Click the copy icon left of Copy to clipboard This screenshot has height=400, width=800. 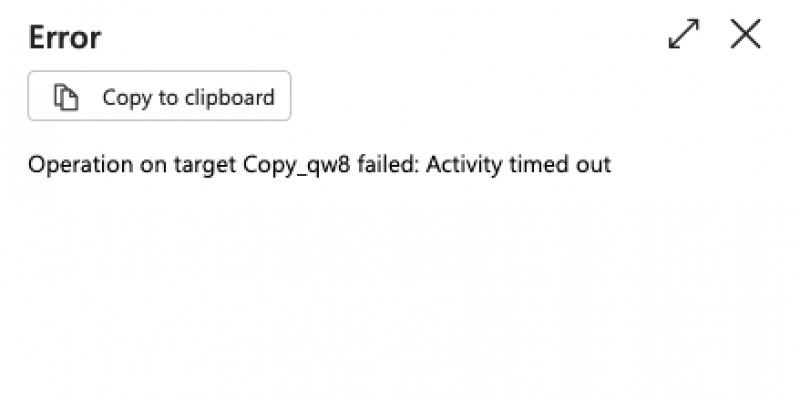[66, 97]
